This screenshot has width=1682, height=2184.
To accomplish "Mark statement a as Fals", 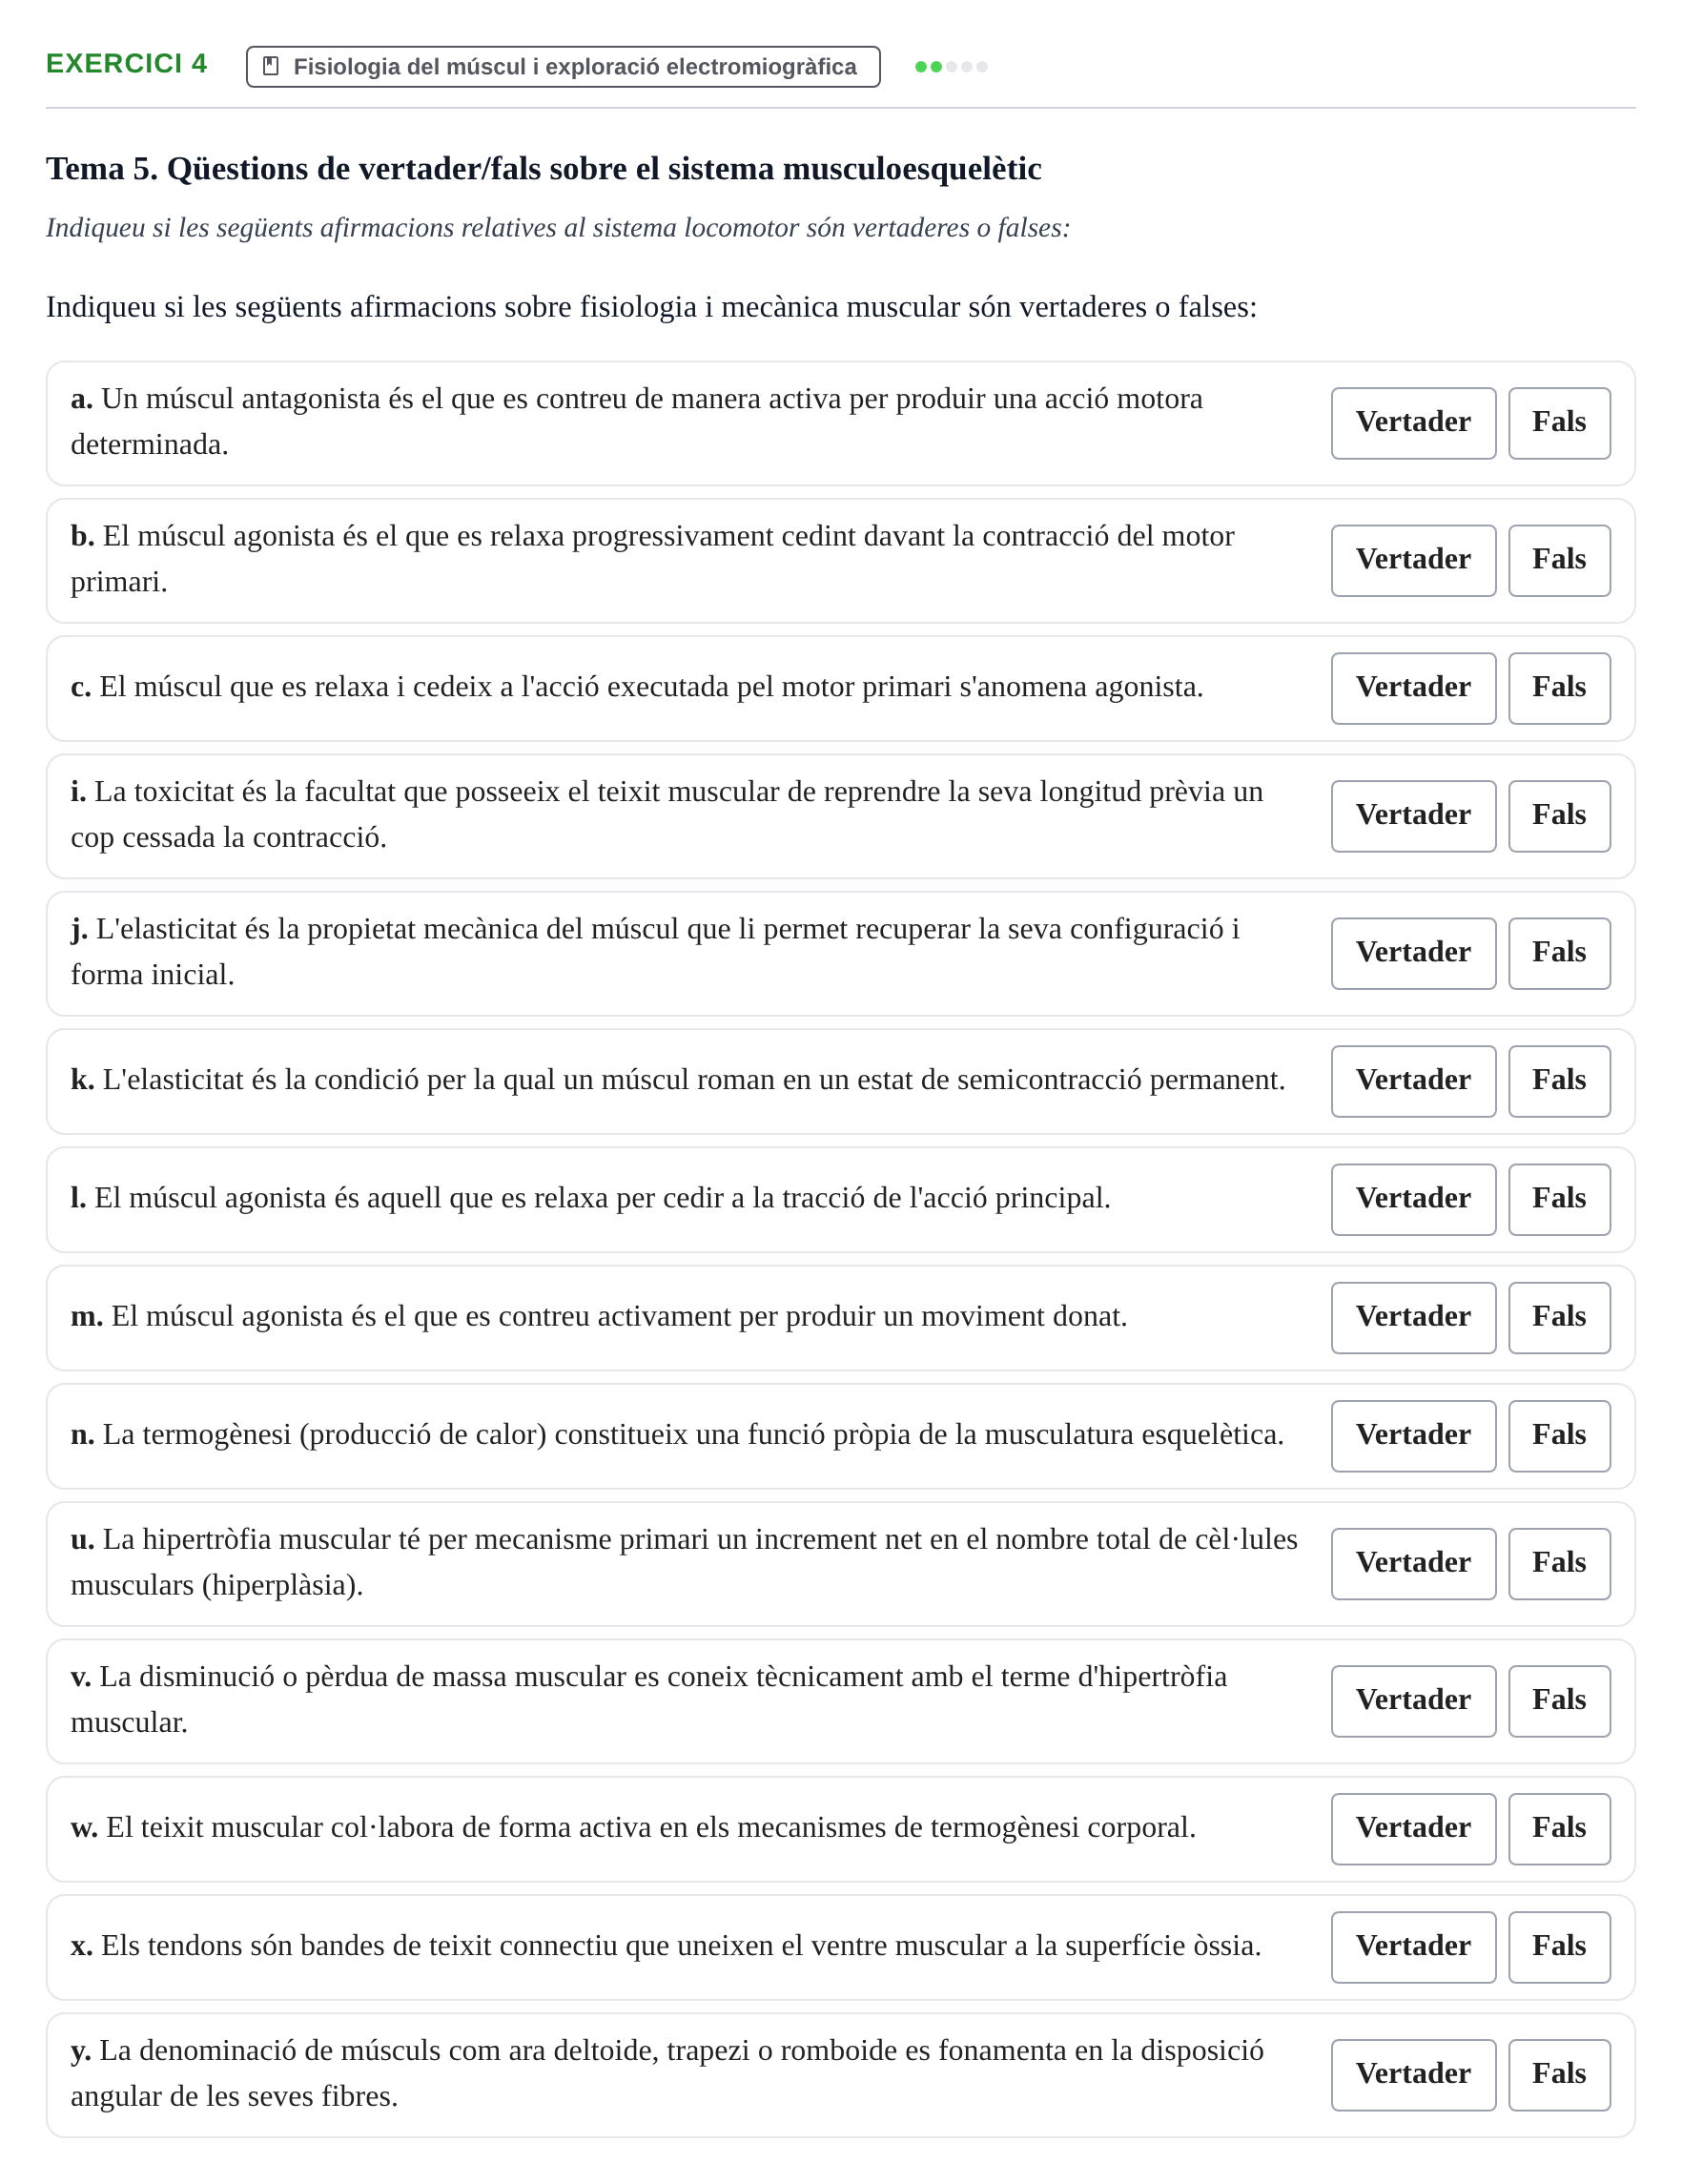I will [x=1558, y=423].
